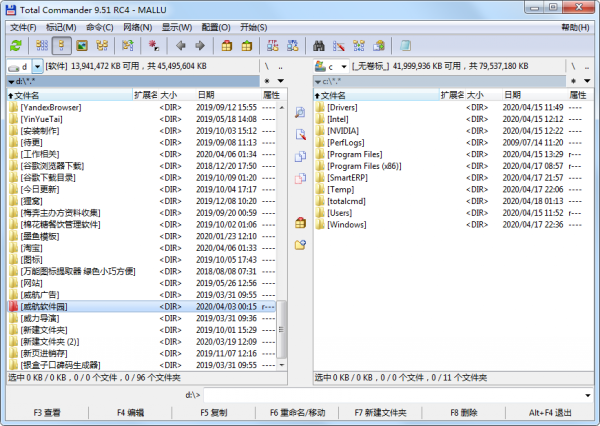
Task: Open the 文件(F) menu
Action: [x=23, y=28]
